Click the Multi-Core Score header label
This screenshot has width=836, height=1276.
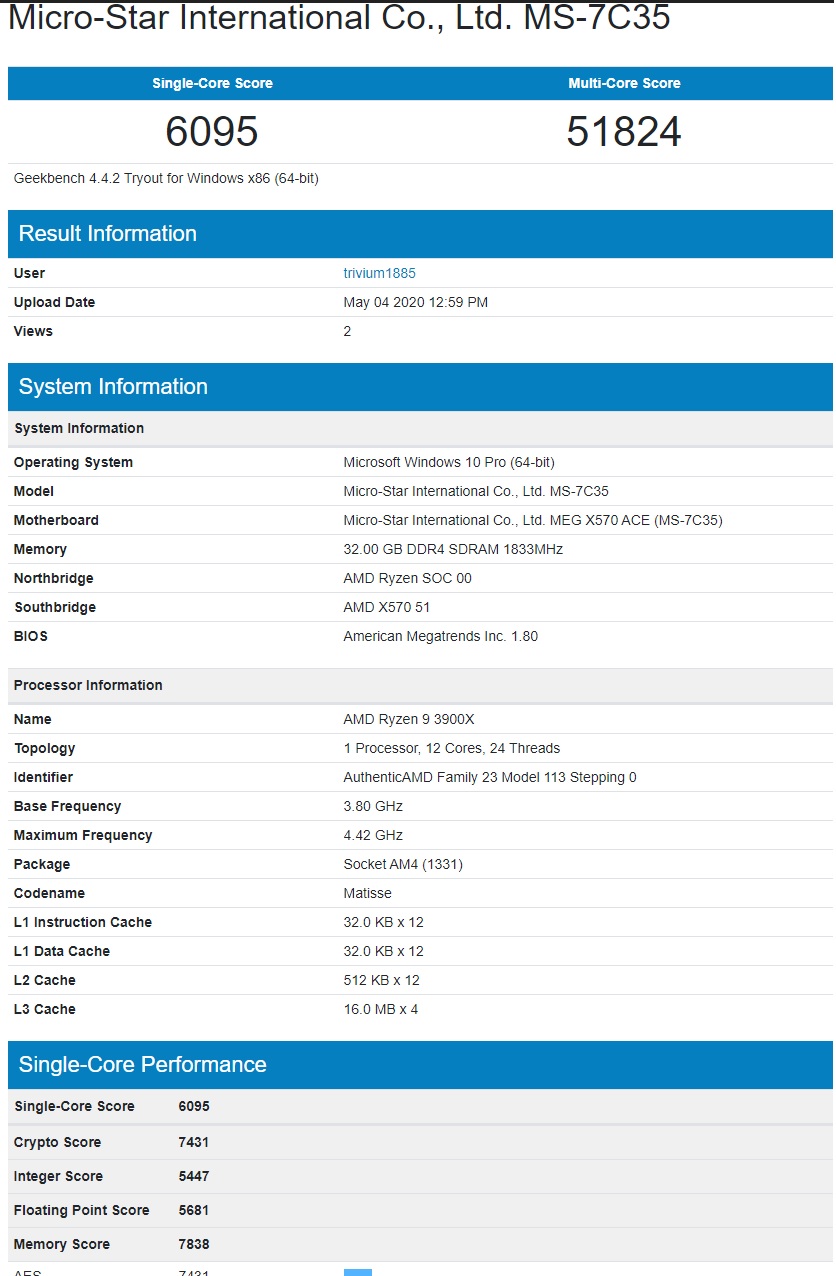[x=624, y=83]
